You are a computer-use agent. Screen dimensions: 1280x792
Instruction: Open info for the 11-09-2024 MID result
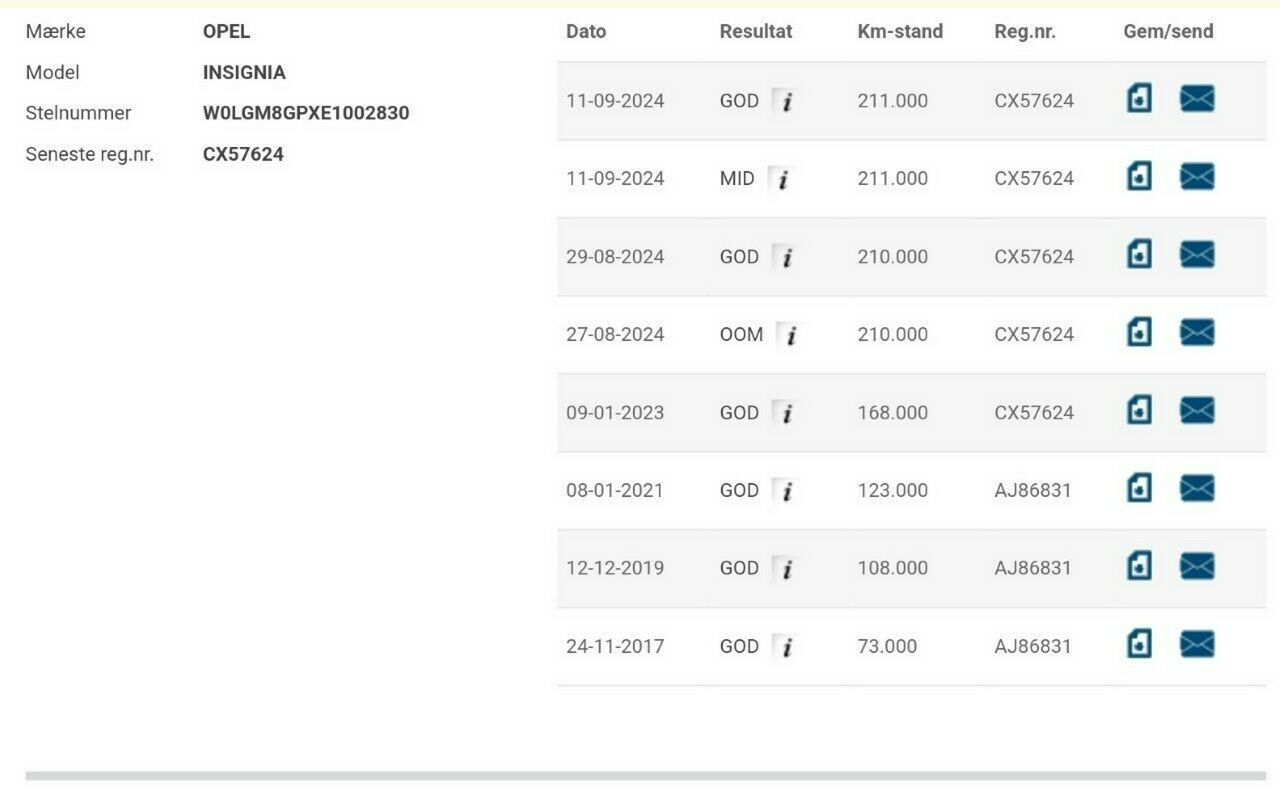point(782,179)
